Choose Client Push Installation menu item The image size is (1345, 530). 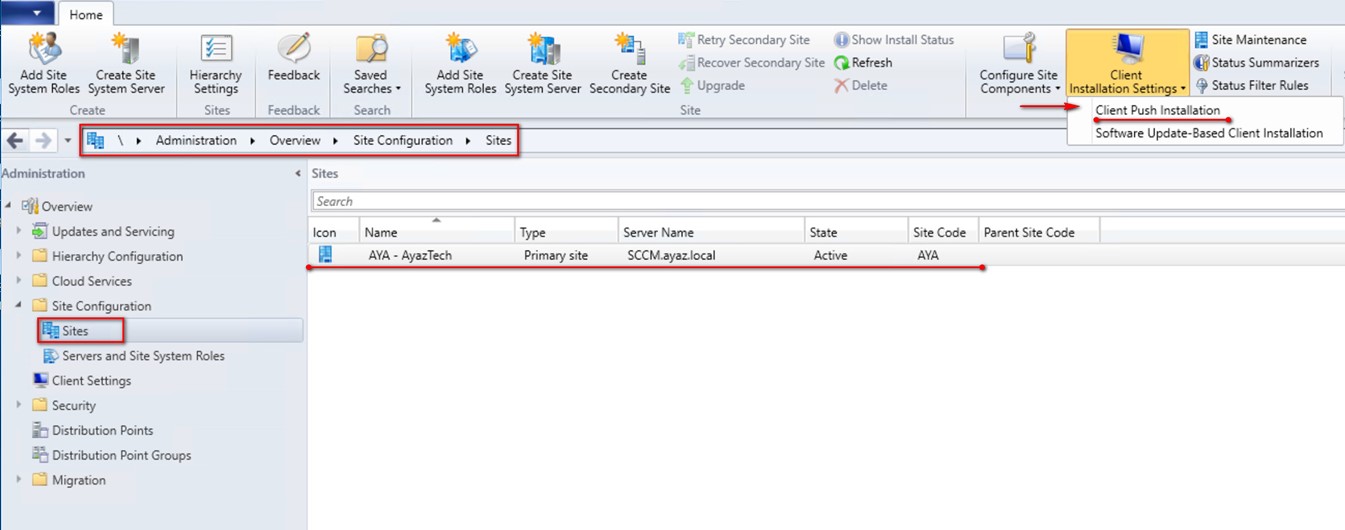click(x=1158, y=110)
